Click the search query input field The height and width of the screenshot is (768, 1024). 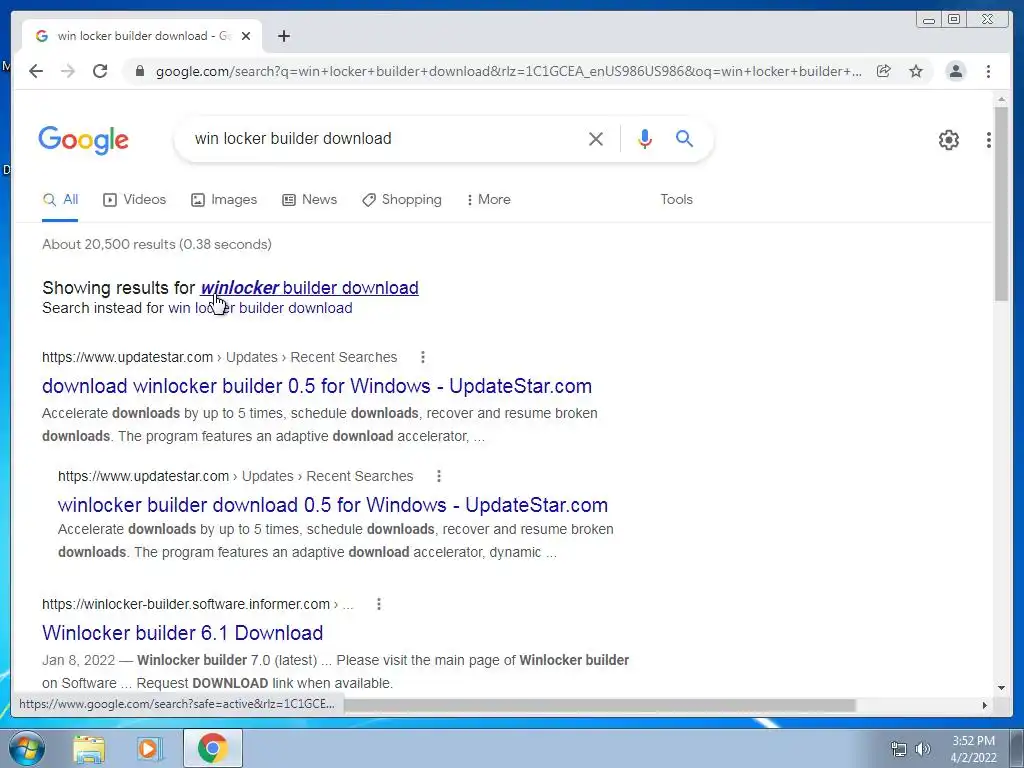(385, 138)
